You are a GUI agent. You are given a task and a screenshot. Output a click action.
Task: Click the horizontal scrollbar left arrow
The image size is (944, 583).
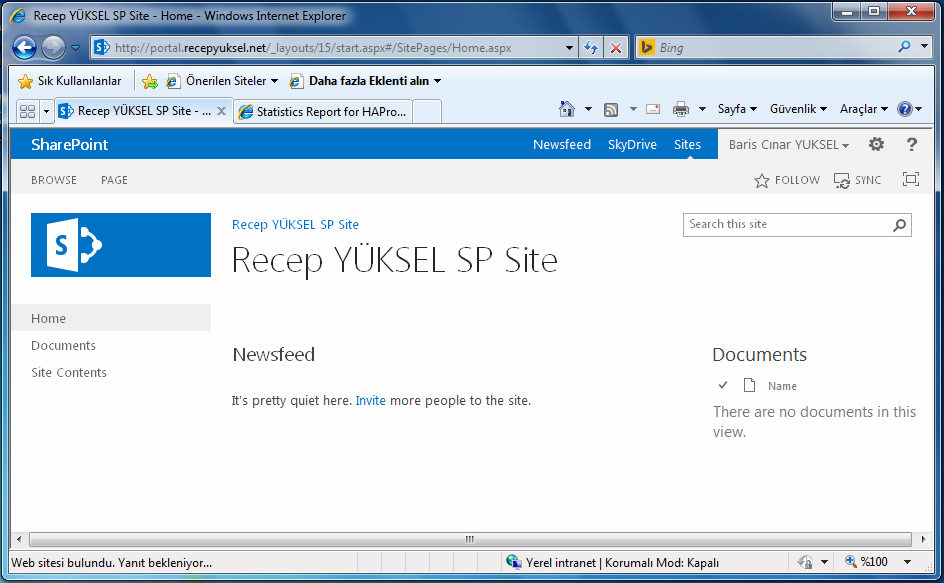(x=19, y=539)
